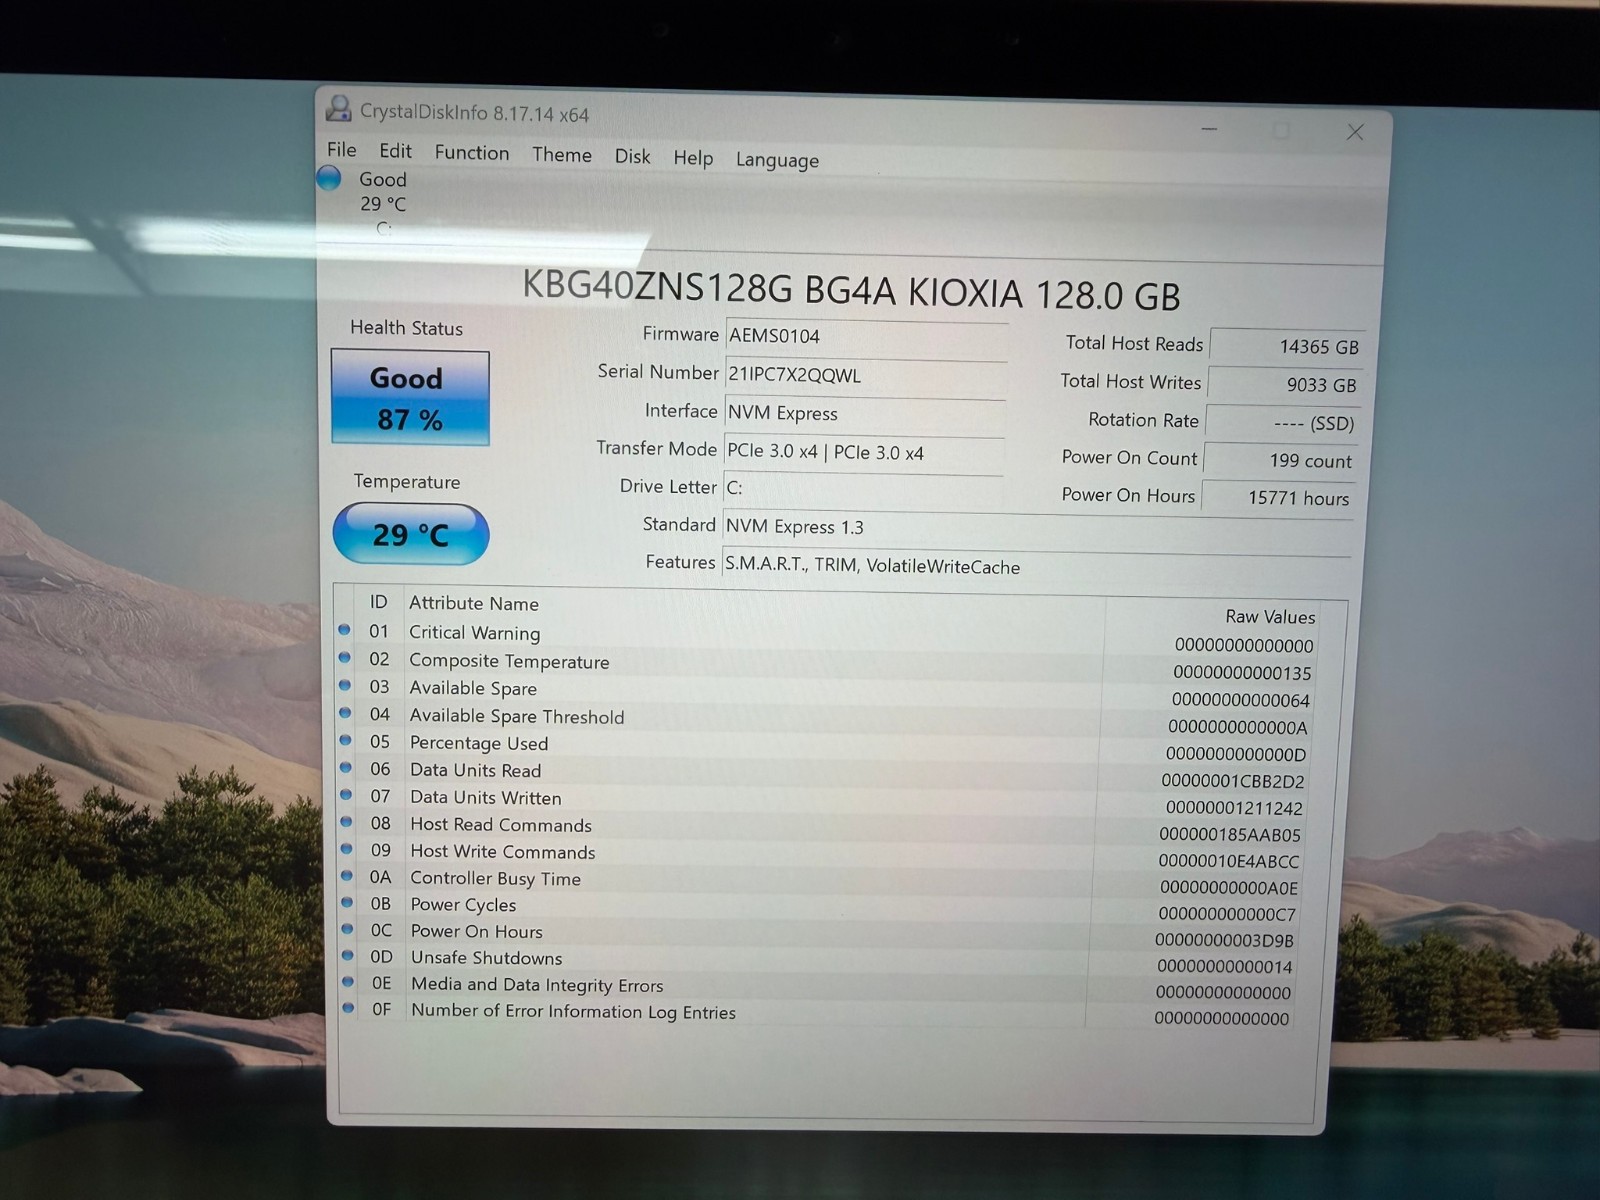Click Total Host Reads value 14365 GB
This screenshot has width=1600, height=1200.
tap(1287, 346)
